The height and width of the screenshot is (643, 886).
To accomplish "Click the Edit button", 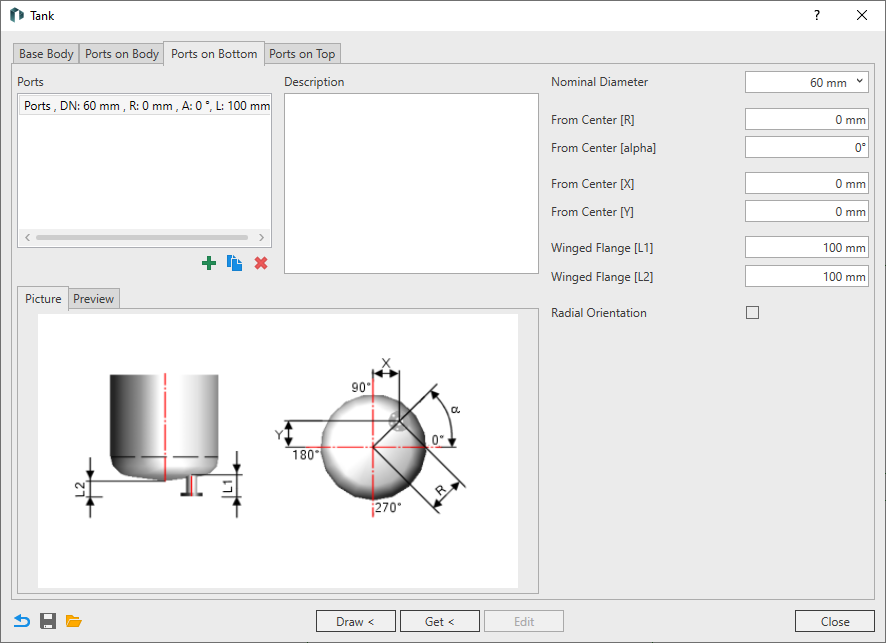I will (x=524, y=622).
